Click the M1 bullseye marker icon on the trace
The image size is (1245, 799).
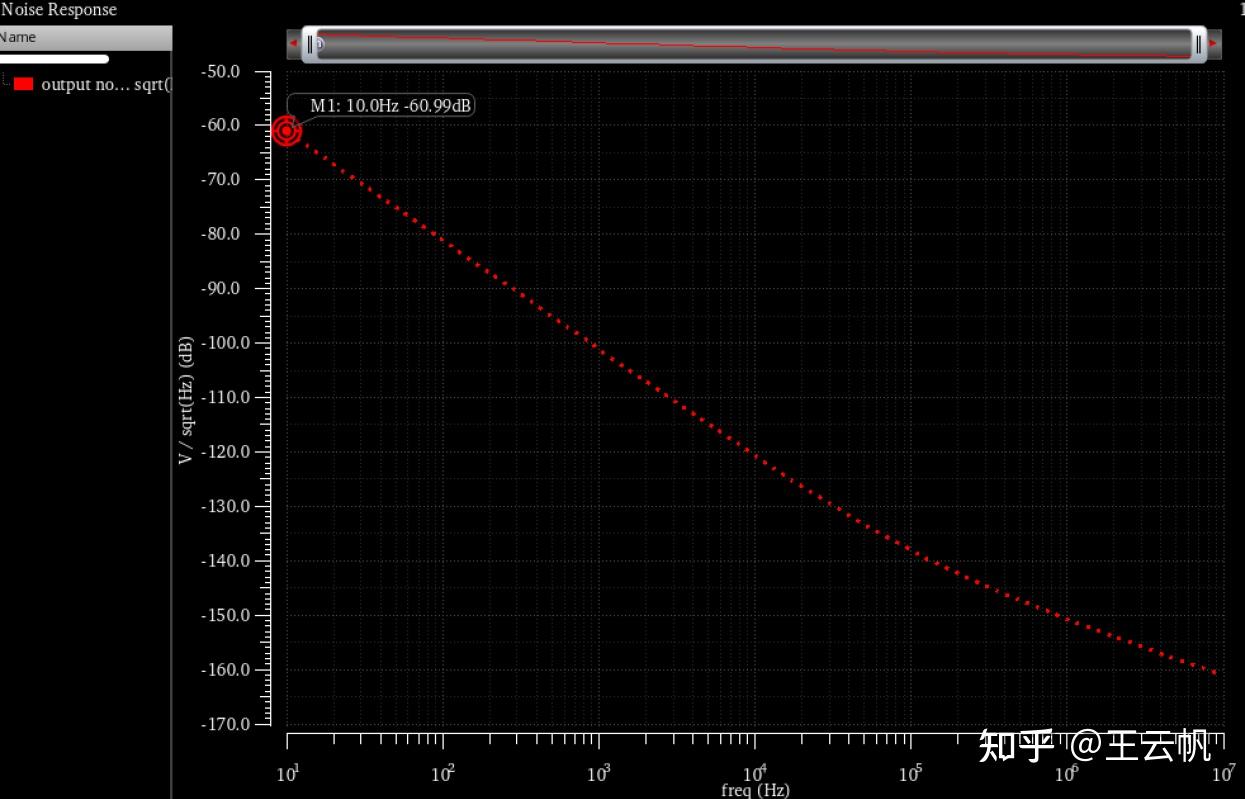(288, 131)
